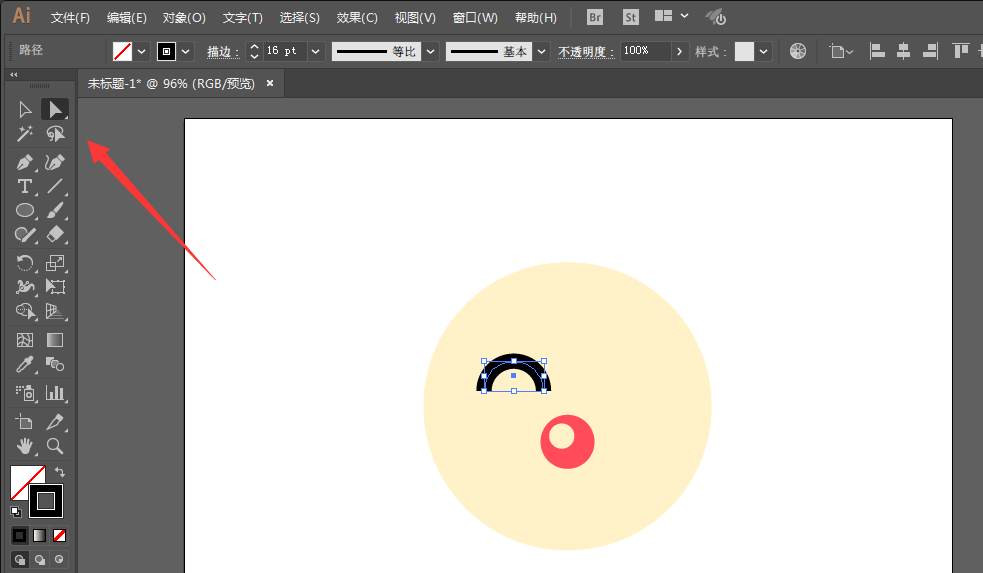Select the Magic Wand tool
The image size is (983, 573).
click(x=25, y=133)
